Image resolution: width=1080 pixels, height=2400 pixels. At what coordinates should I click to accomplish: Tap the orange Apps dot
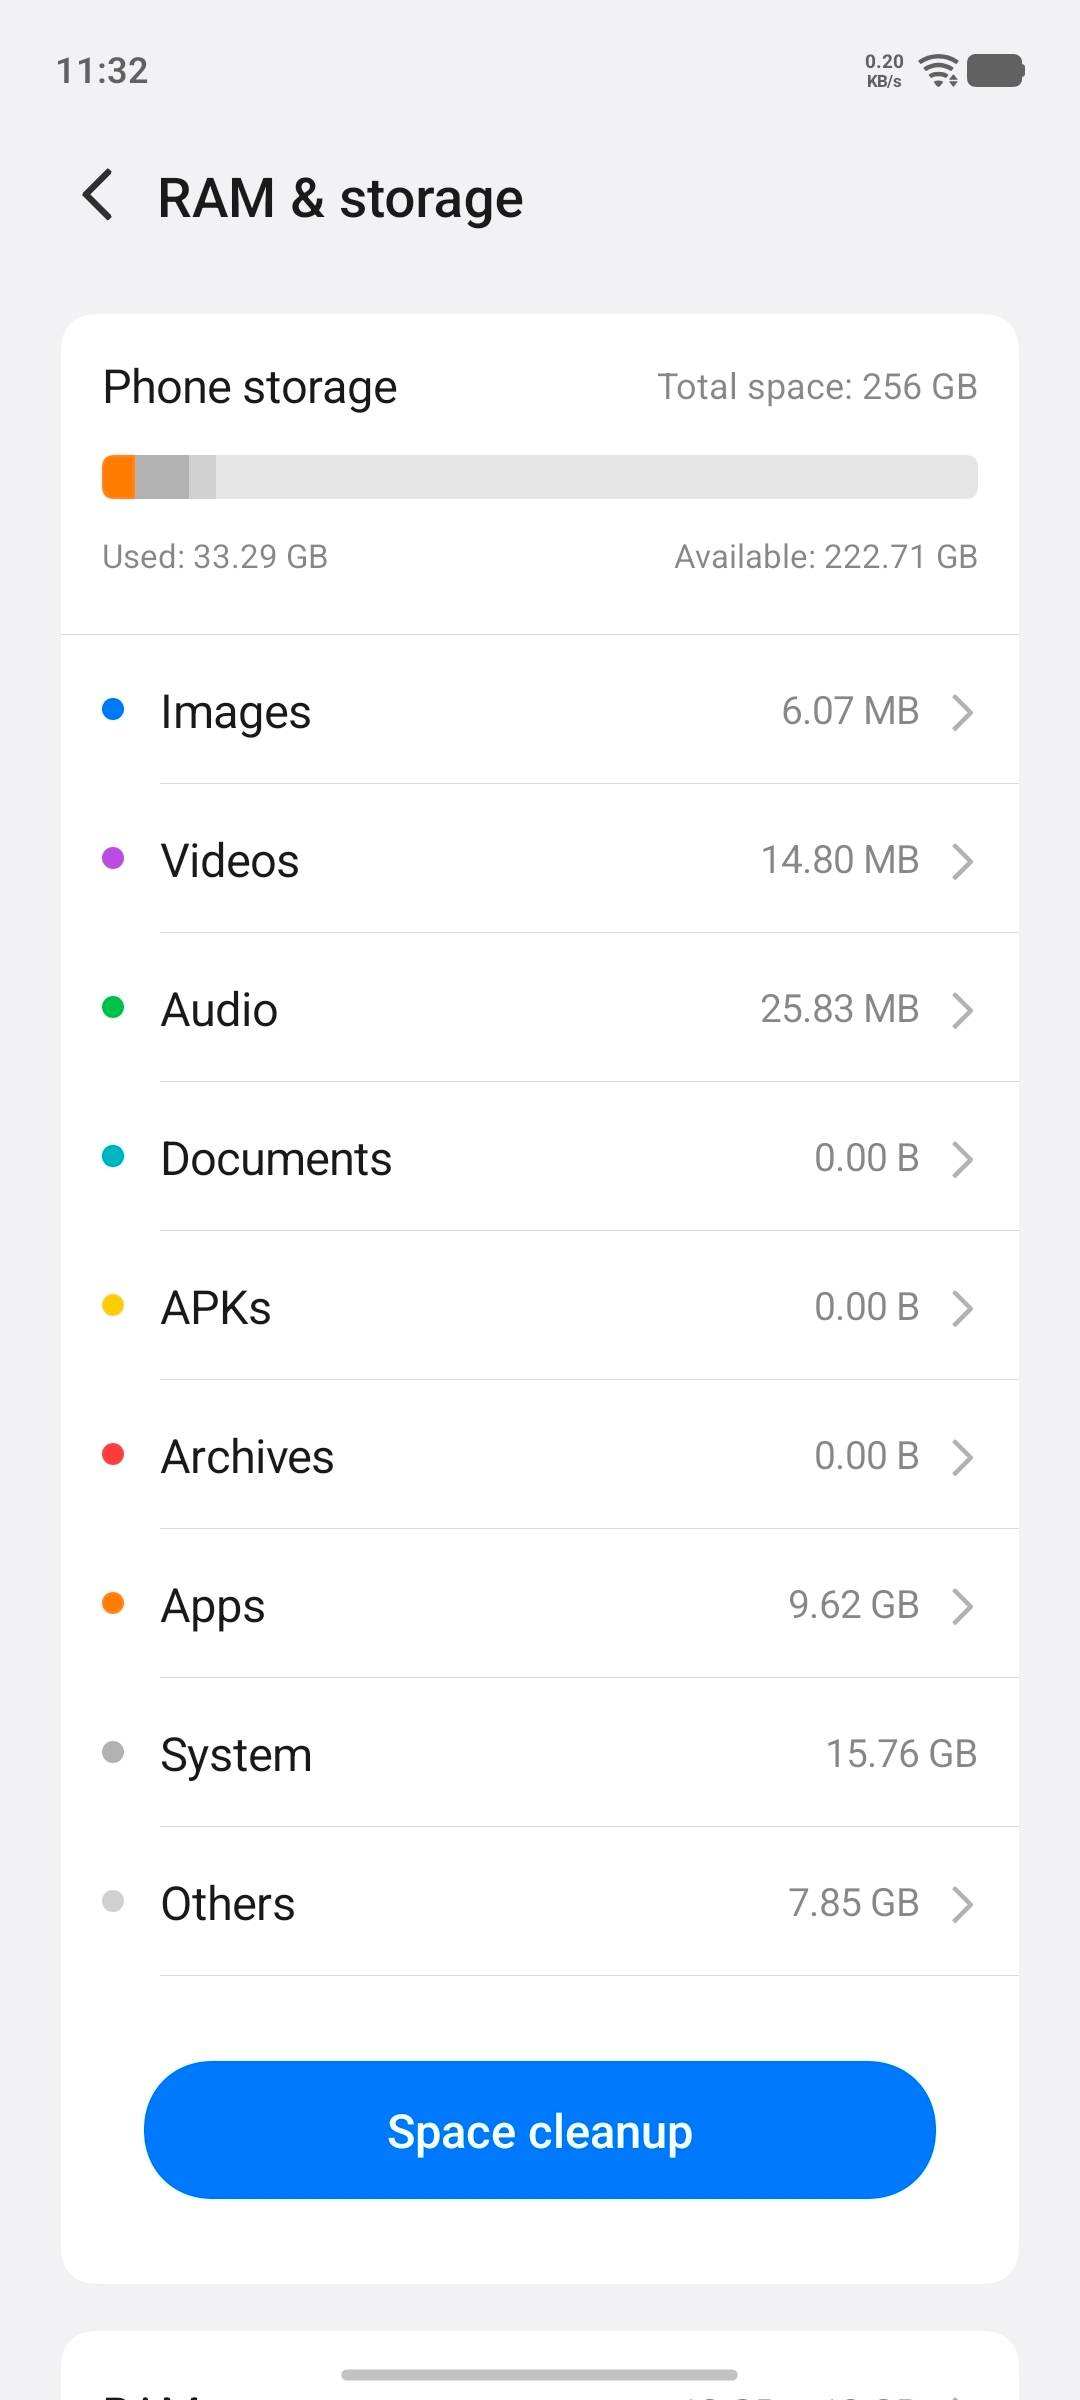(113, 1603)
